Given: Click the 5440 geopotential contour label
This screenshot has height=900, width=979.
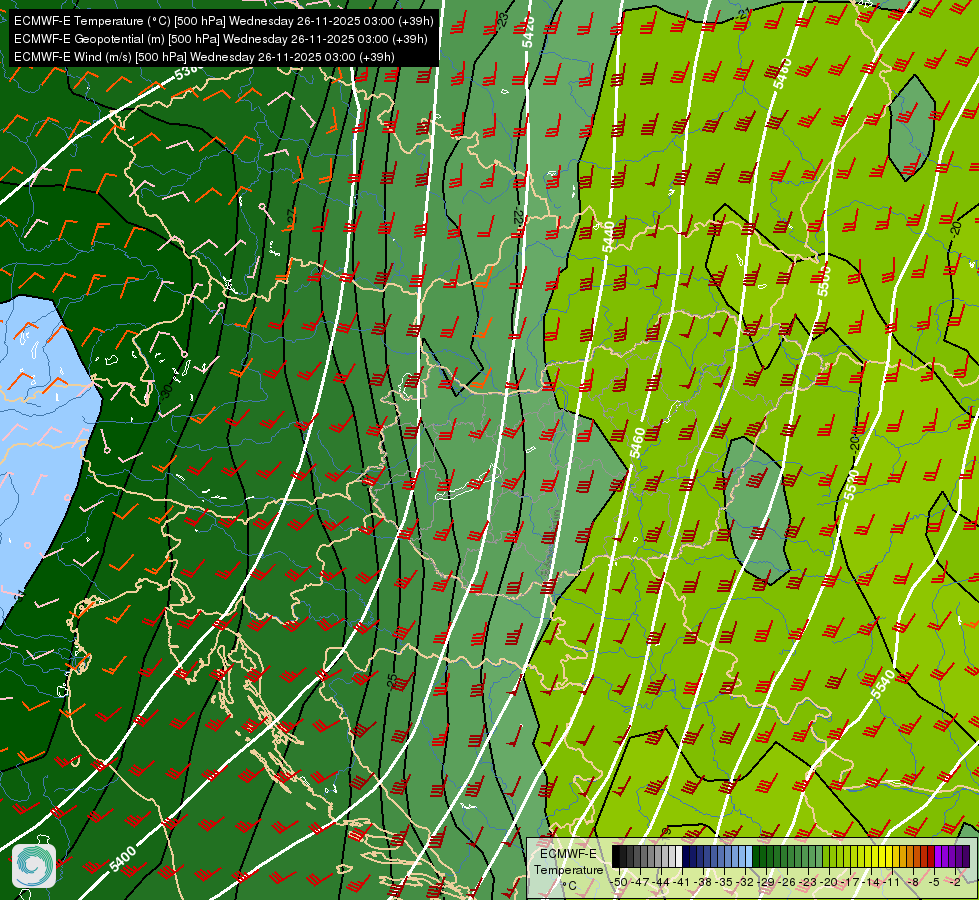Looking at the screenshot, I should click(609, 237).
